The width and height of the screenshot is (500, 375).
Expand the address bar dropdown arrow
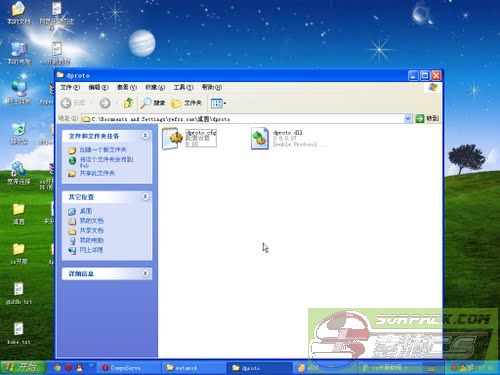click(x=407, y=119)
